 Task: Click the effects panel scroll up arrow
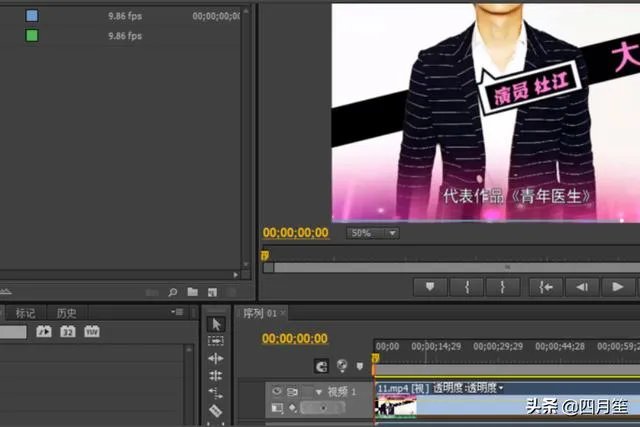coord(188,349)
